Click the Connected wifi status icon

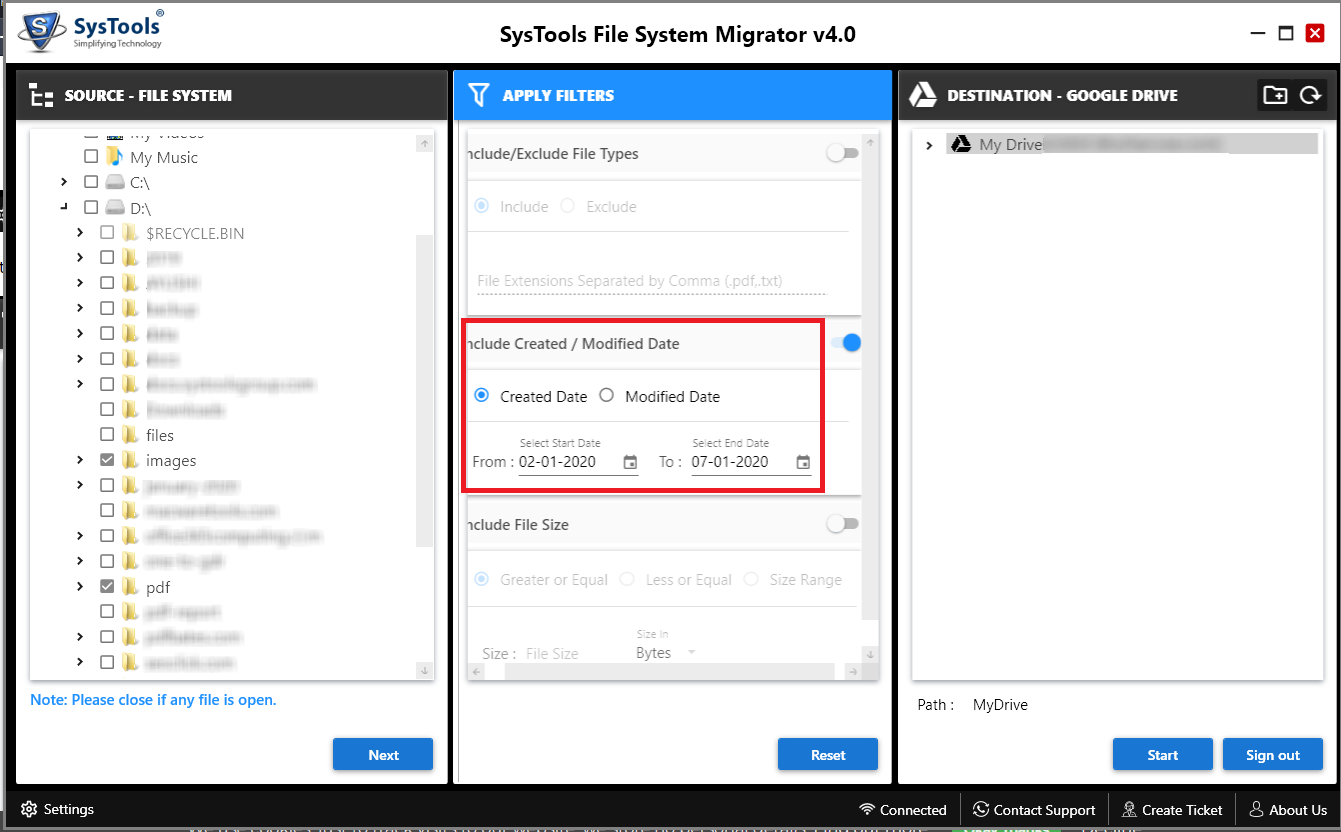[x=867, y=809]
